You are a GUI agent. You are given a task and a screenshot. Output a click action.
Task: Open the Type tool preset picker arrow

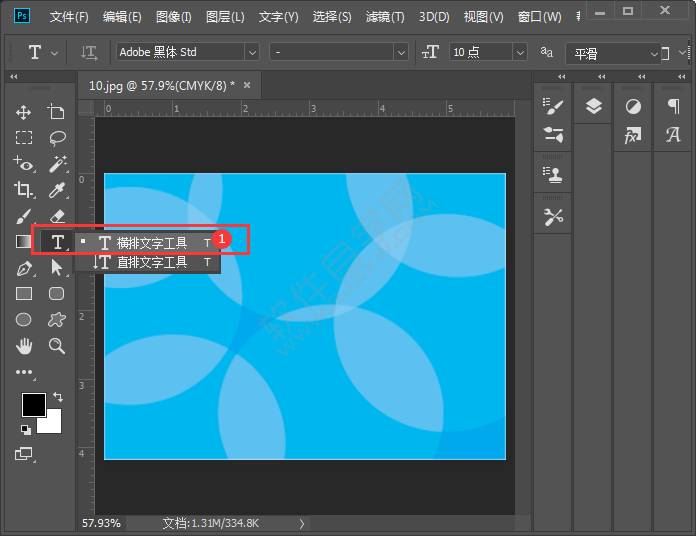pos(54,53)
